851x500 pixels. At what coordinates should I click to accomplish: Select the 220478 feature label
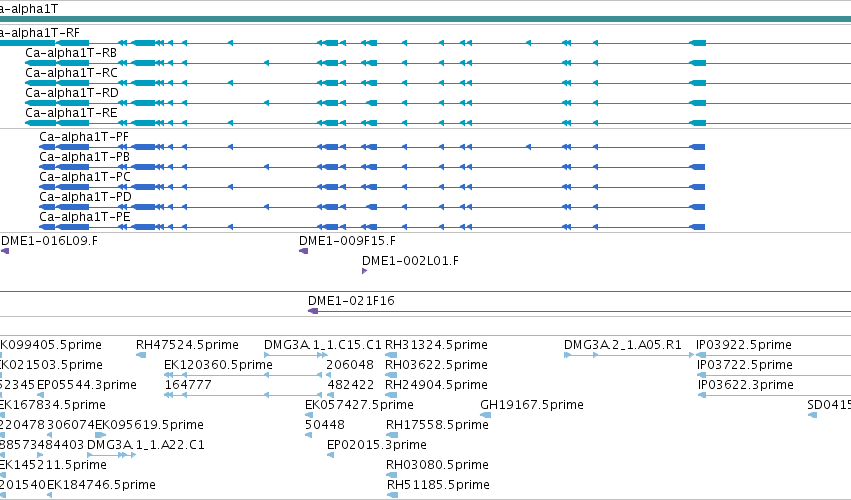tap(22, 425)
